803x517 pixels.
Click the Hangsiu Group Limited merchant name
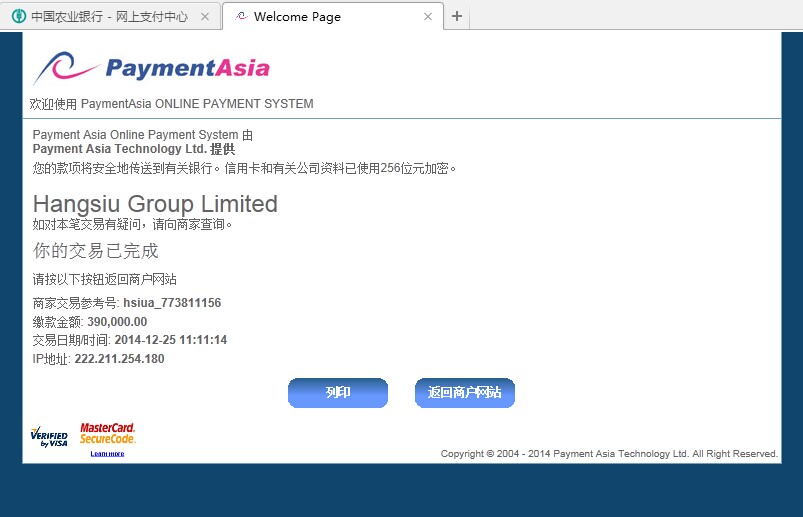coord(155,204)
